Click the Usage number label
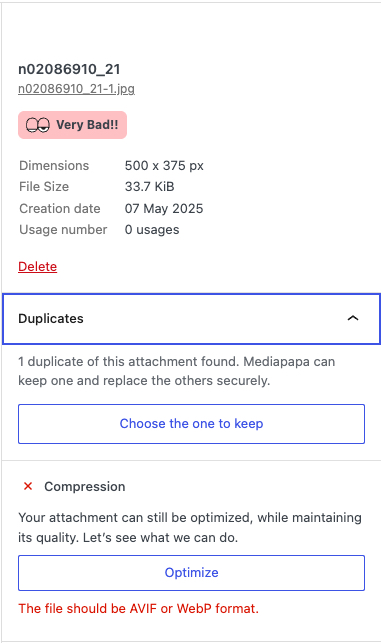 [63, 230]
